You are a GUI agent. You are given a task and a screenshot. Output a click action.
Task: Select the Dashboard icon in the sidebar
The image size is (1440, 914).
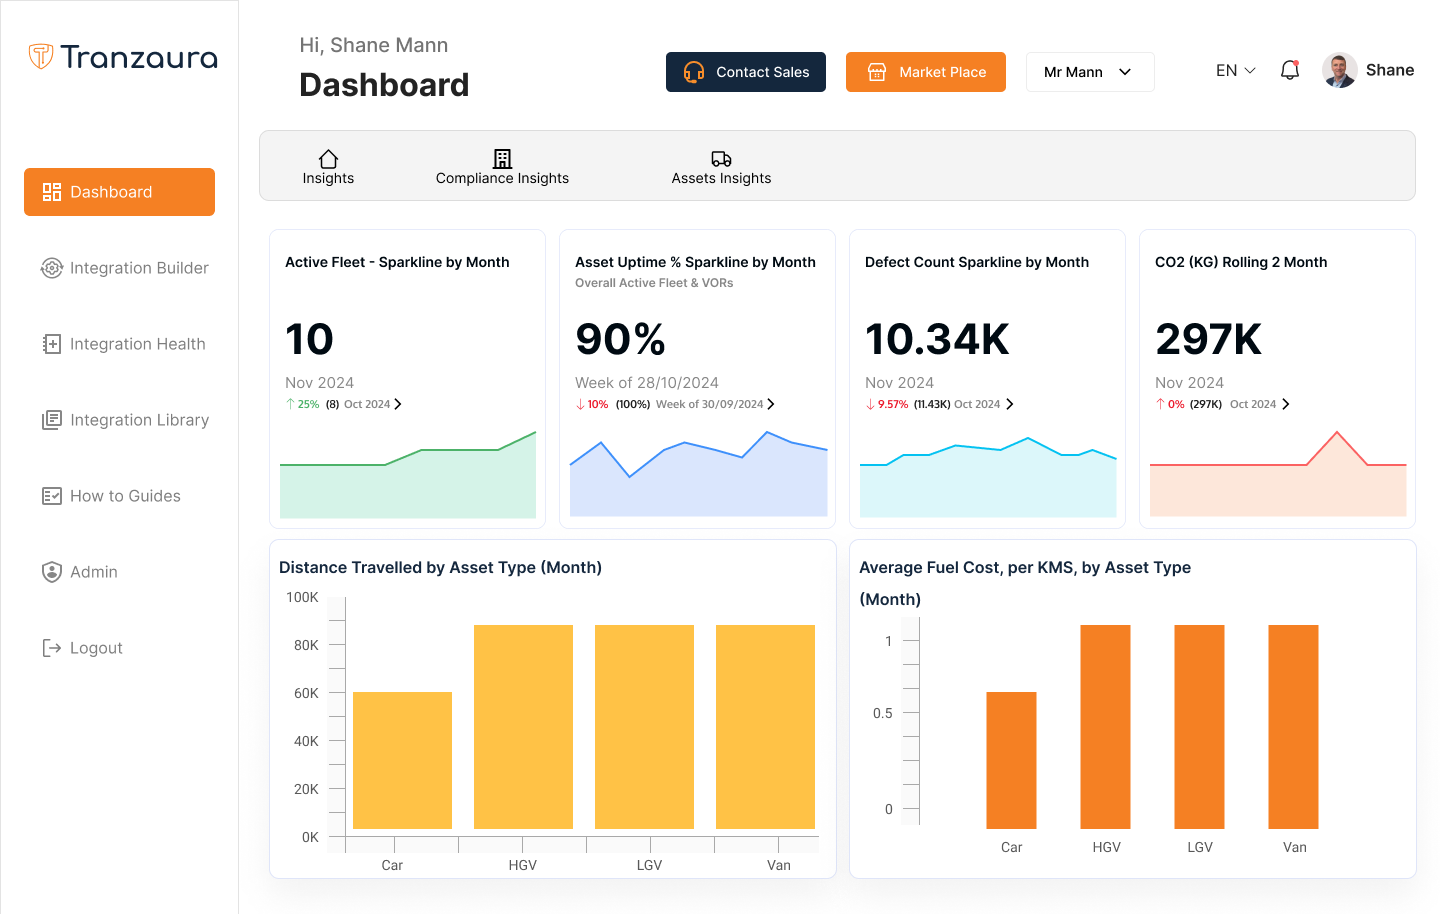51,192
